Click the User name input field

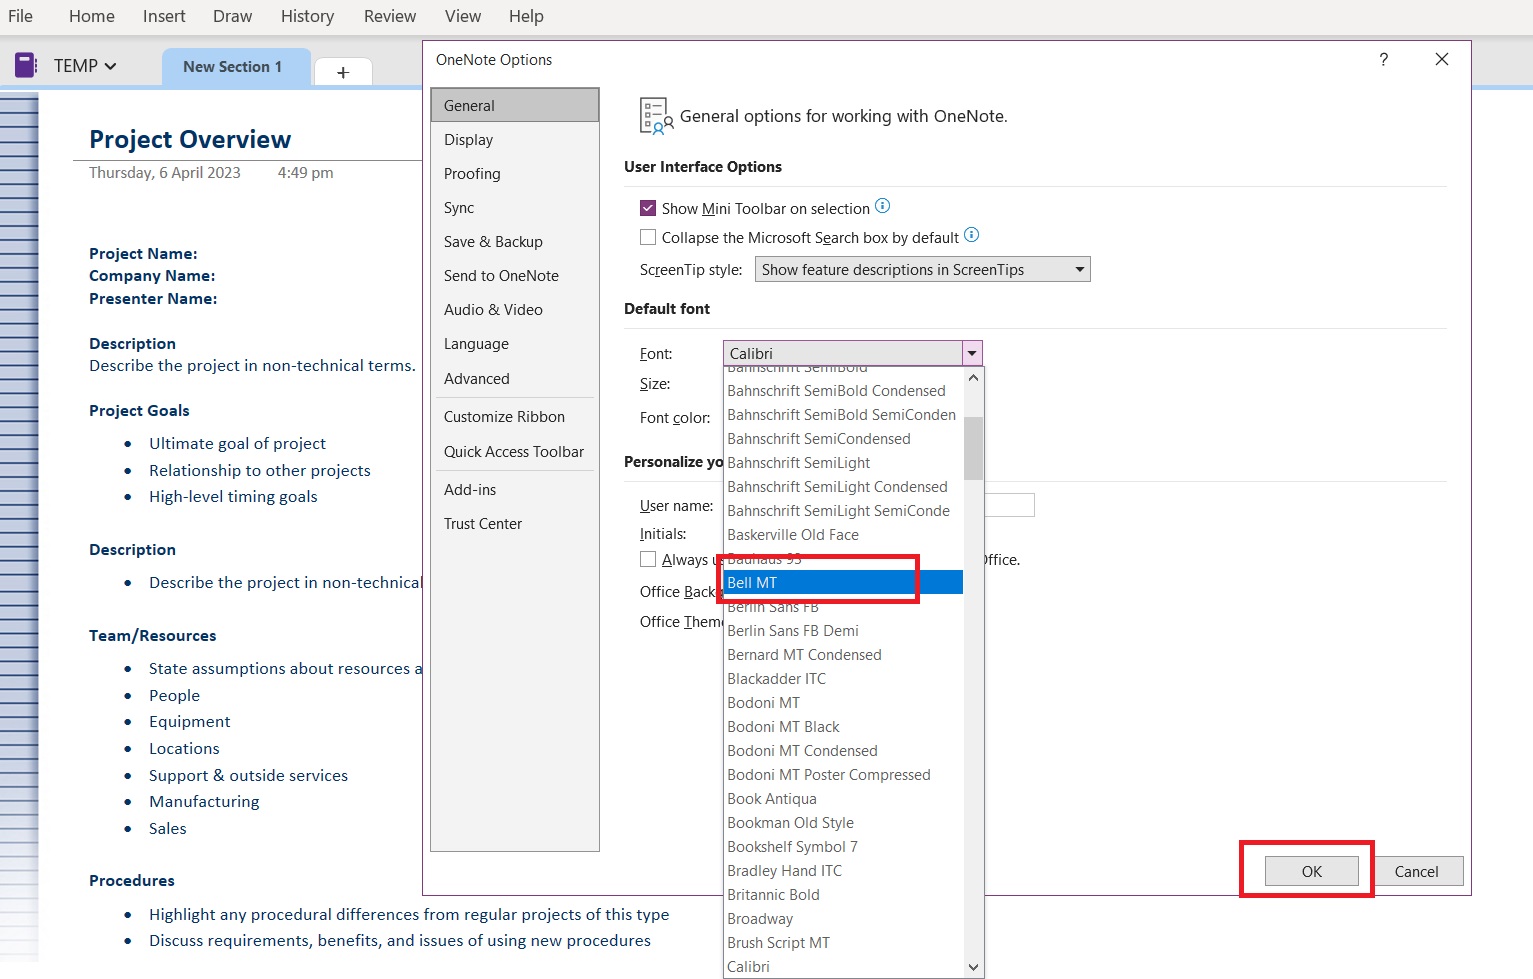pyautogui.click(x=1010, y=505)
